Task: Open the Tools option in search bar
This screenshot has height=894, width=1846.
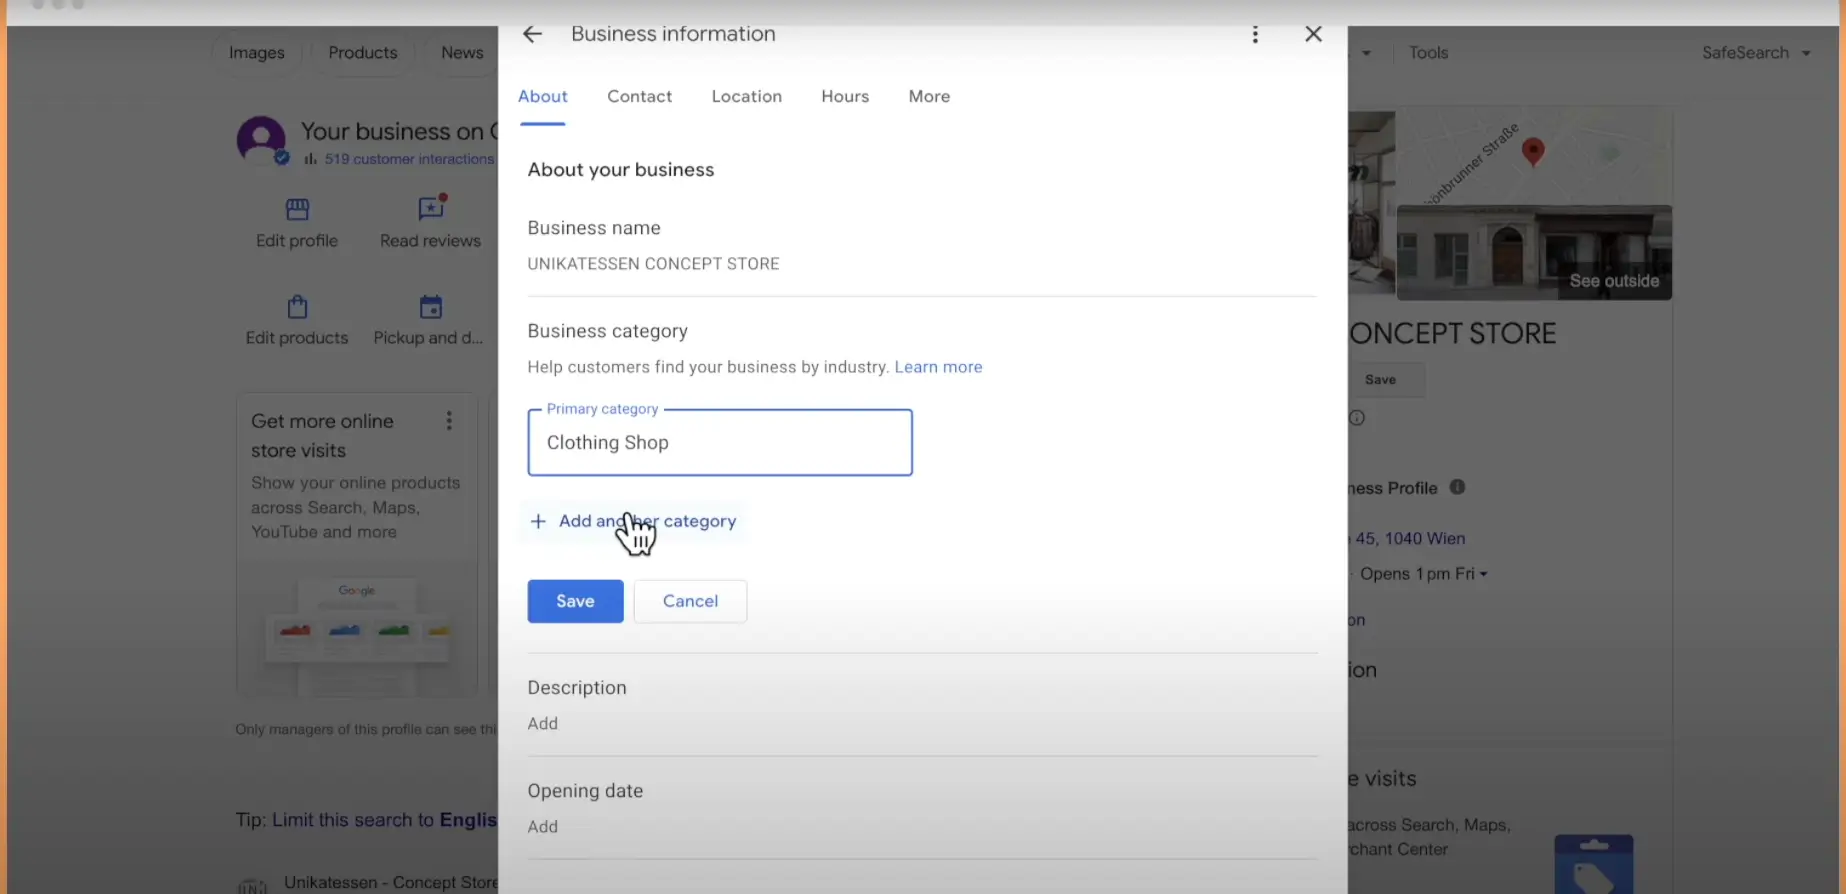Action: click(x=1428, y=52)
